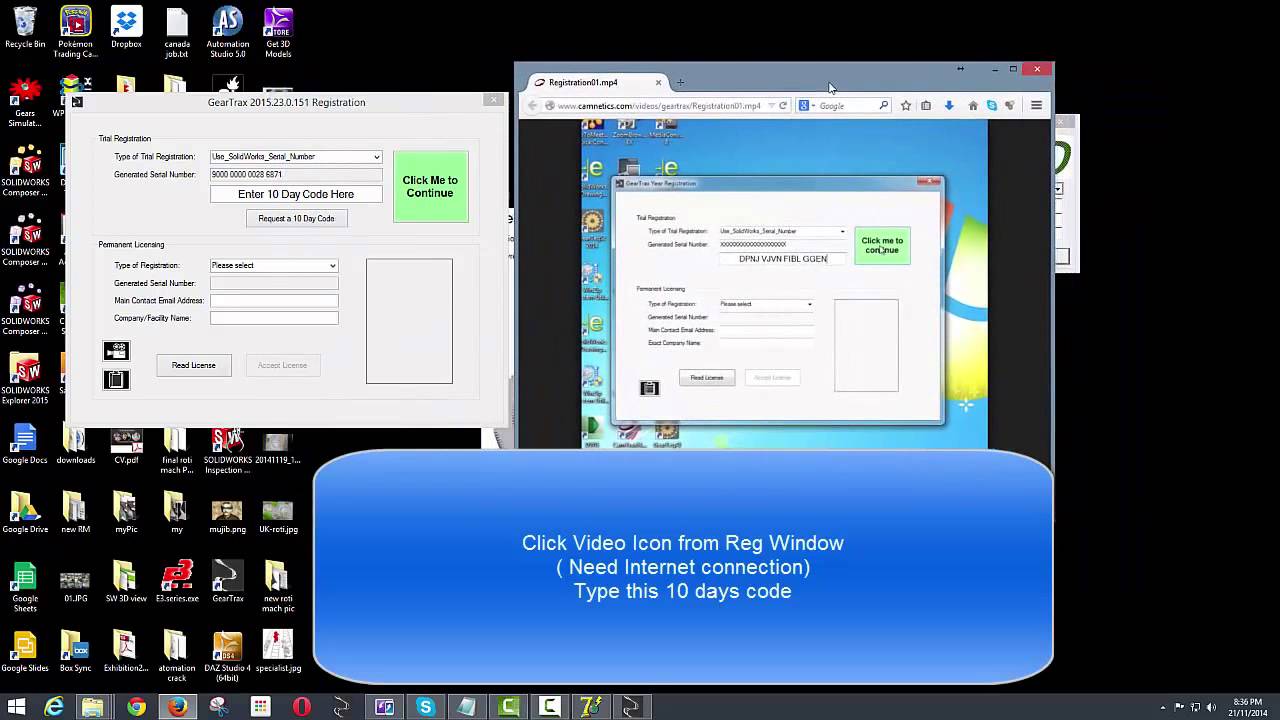Screen dimensions: 1280x720
Task: Select the GearTrax desktop shortcut
Action: coord(227,580)
